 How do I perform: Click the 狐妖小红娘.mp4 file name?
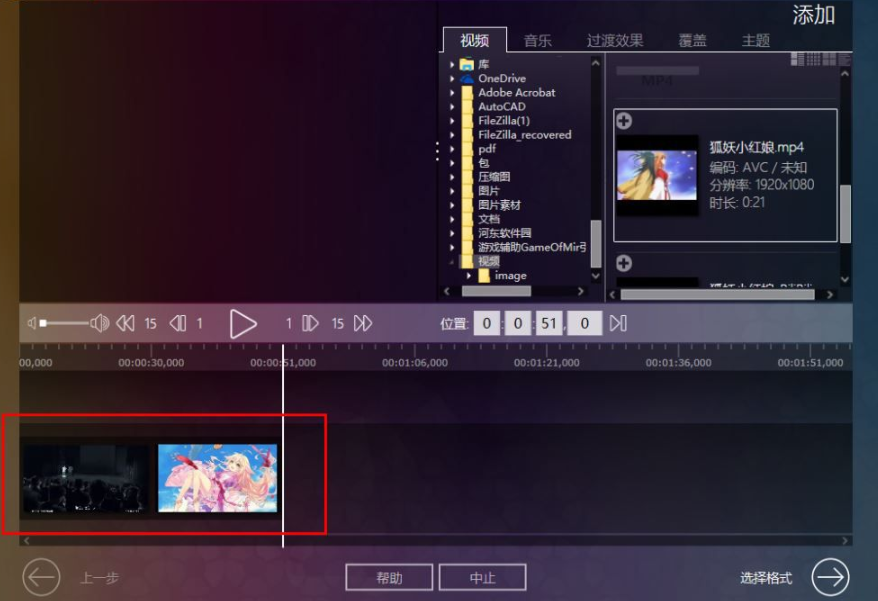pos(756,147)
